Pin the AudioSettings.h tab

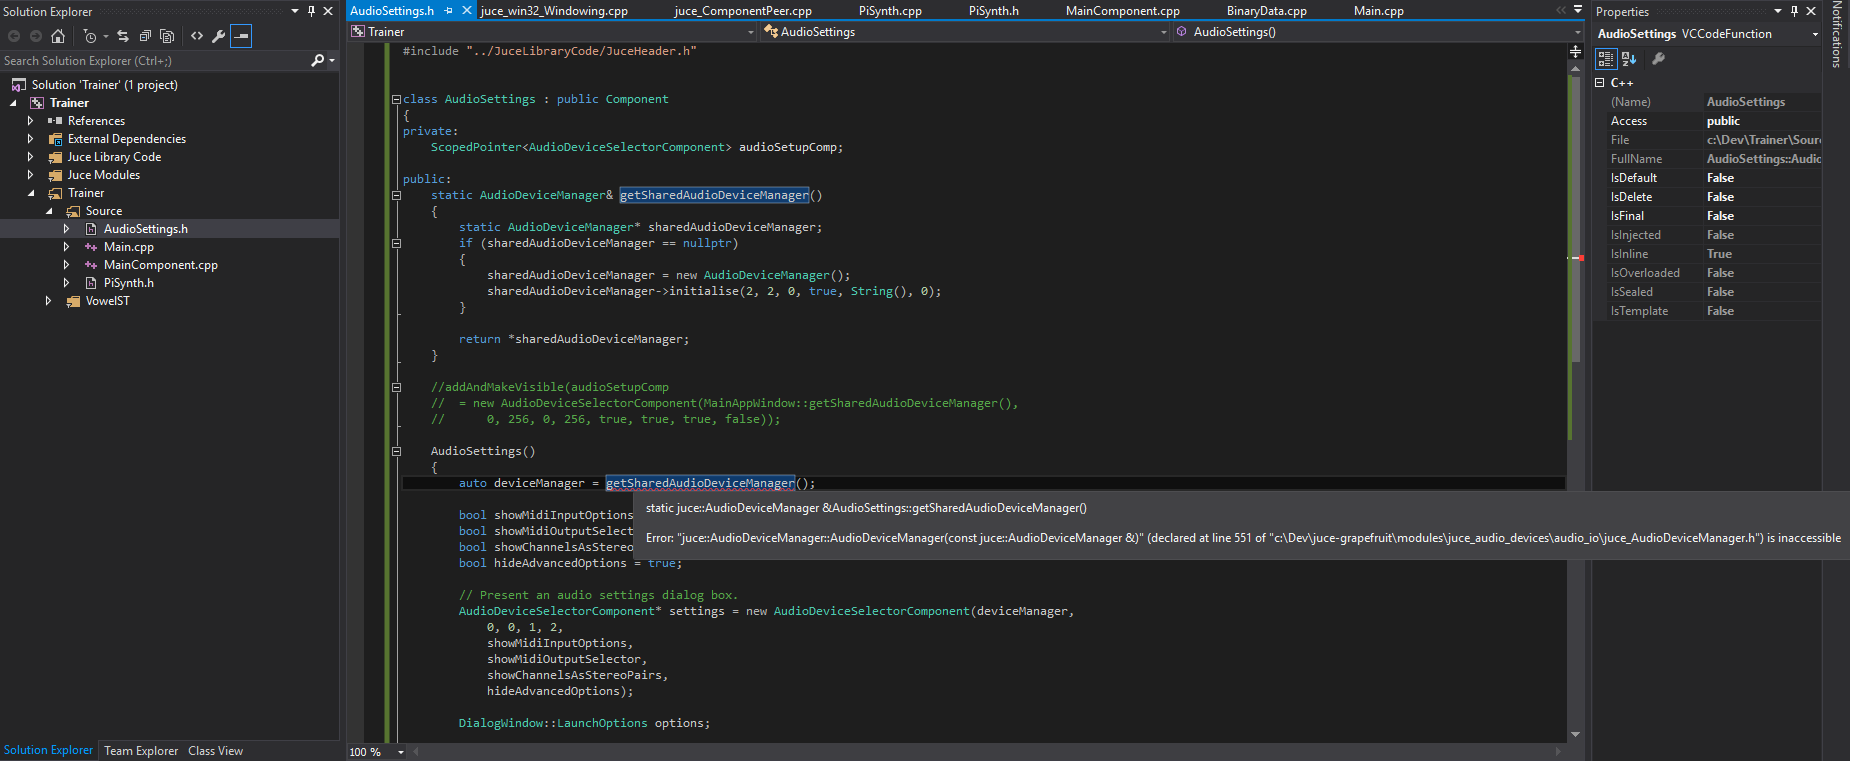[x=448, y=11]
